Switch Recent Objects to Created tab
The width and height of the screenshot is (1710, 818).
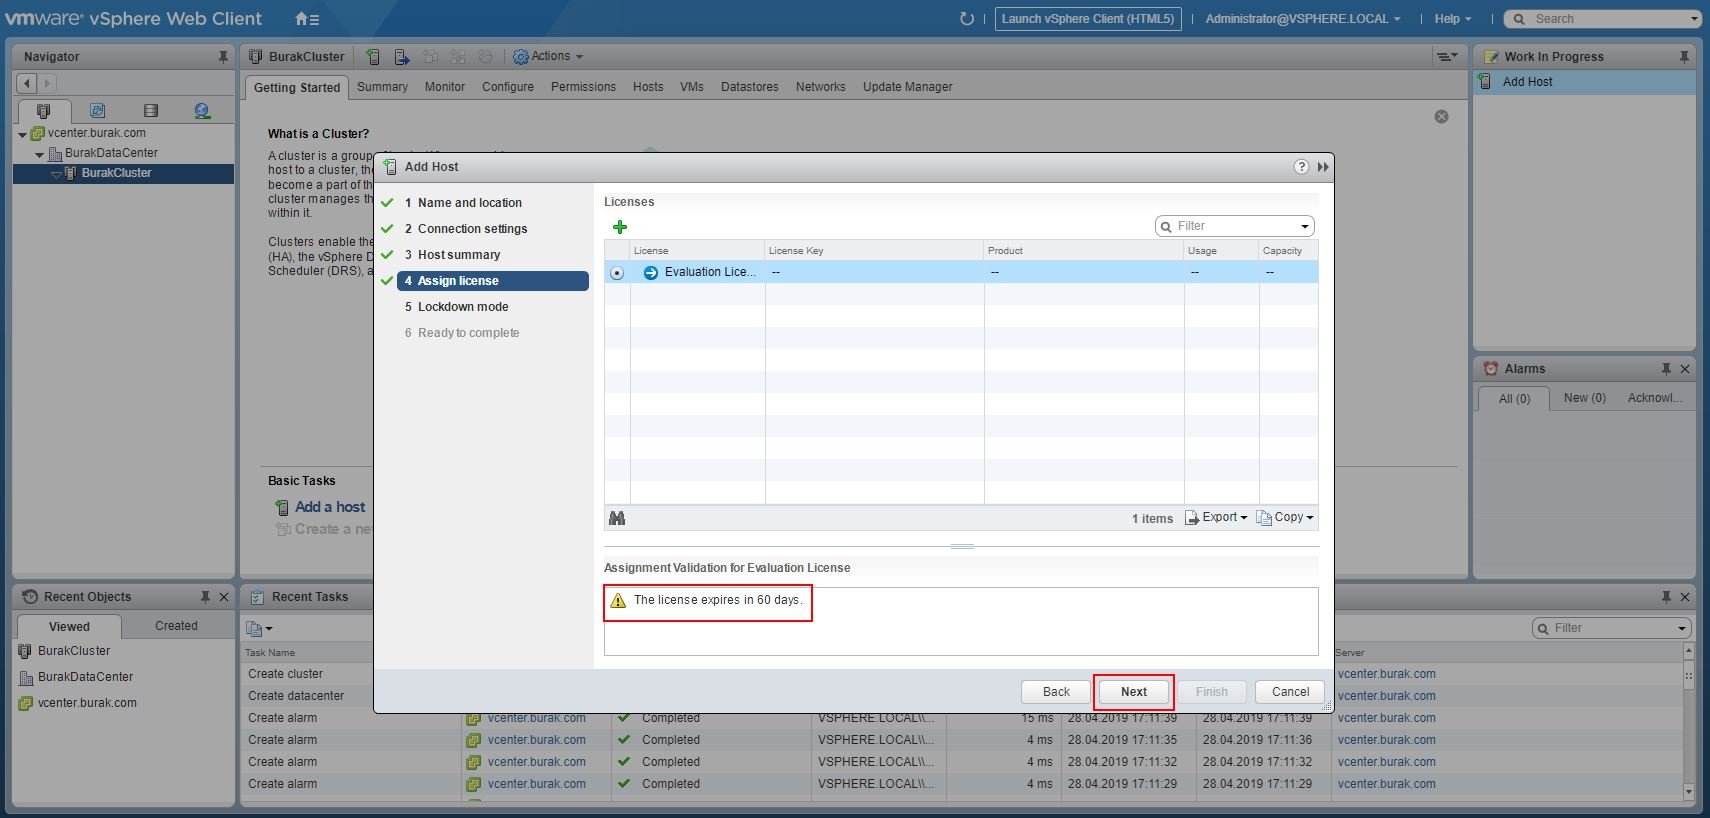tap(176, 626)
